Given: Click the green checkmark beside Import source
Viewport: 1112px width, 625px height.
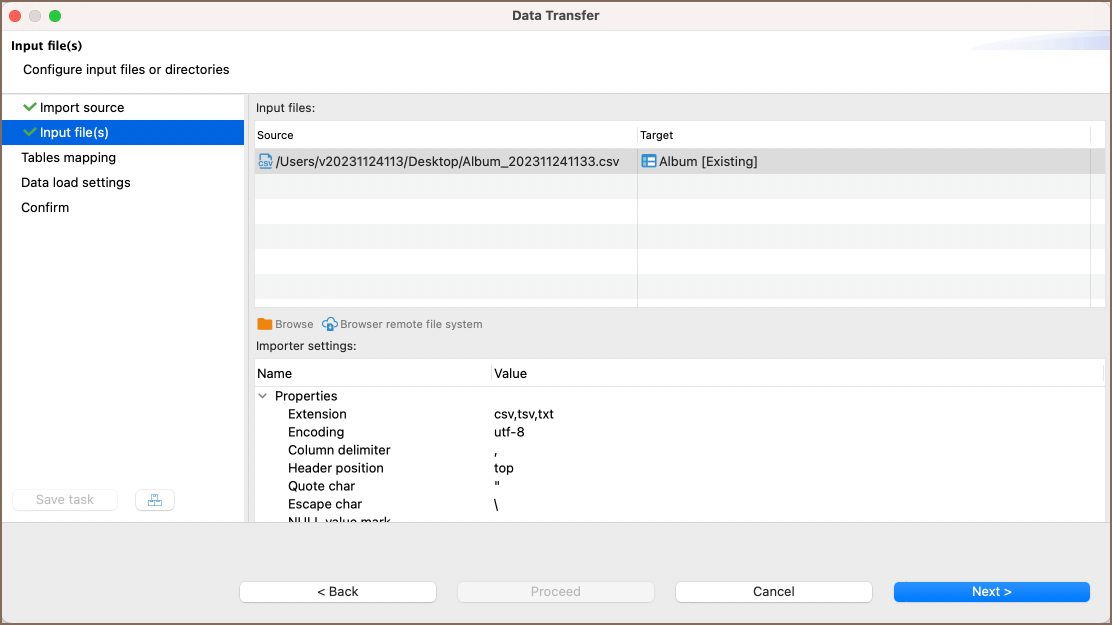Looking at the screenshot, I should pyautogui.click(x=29, y=107).
